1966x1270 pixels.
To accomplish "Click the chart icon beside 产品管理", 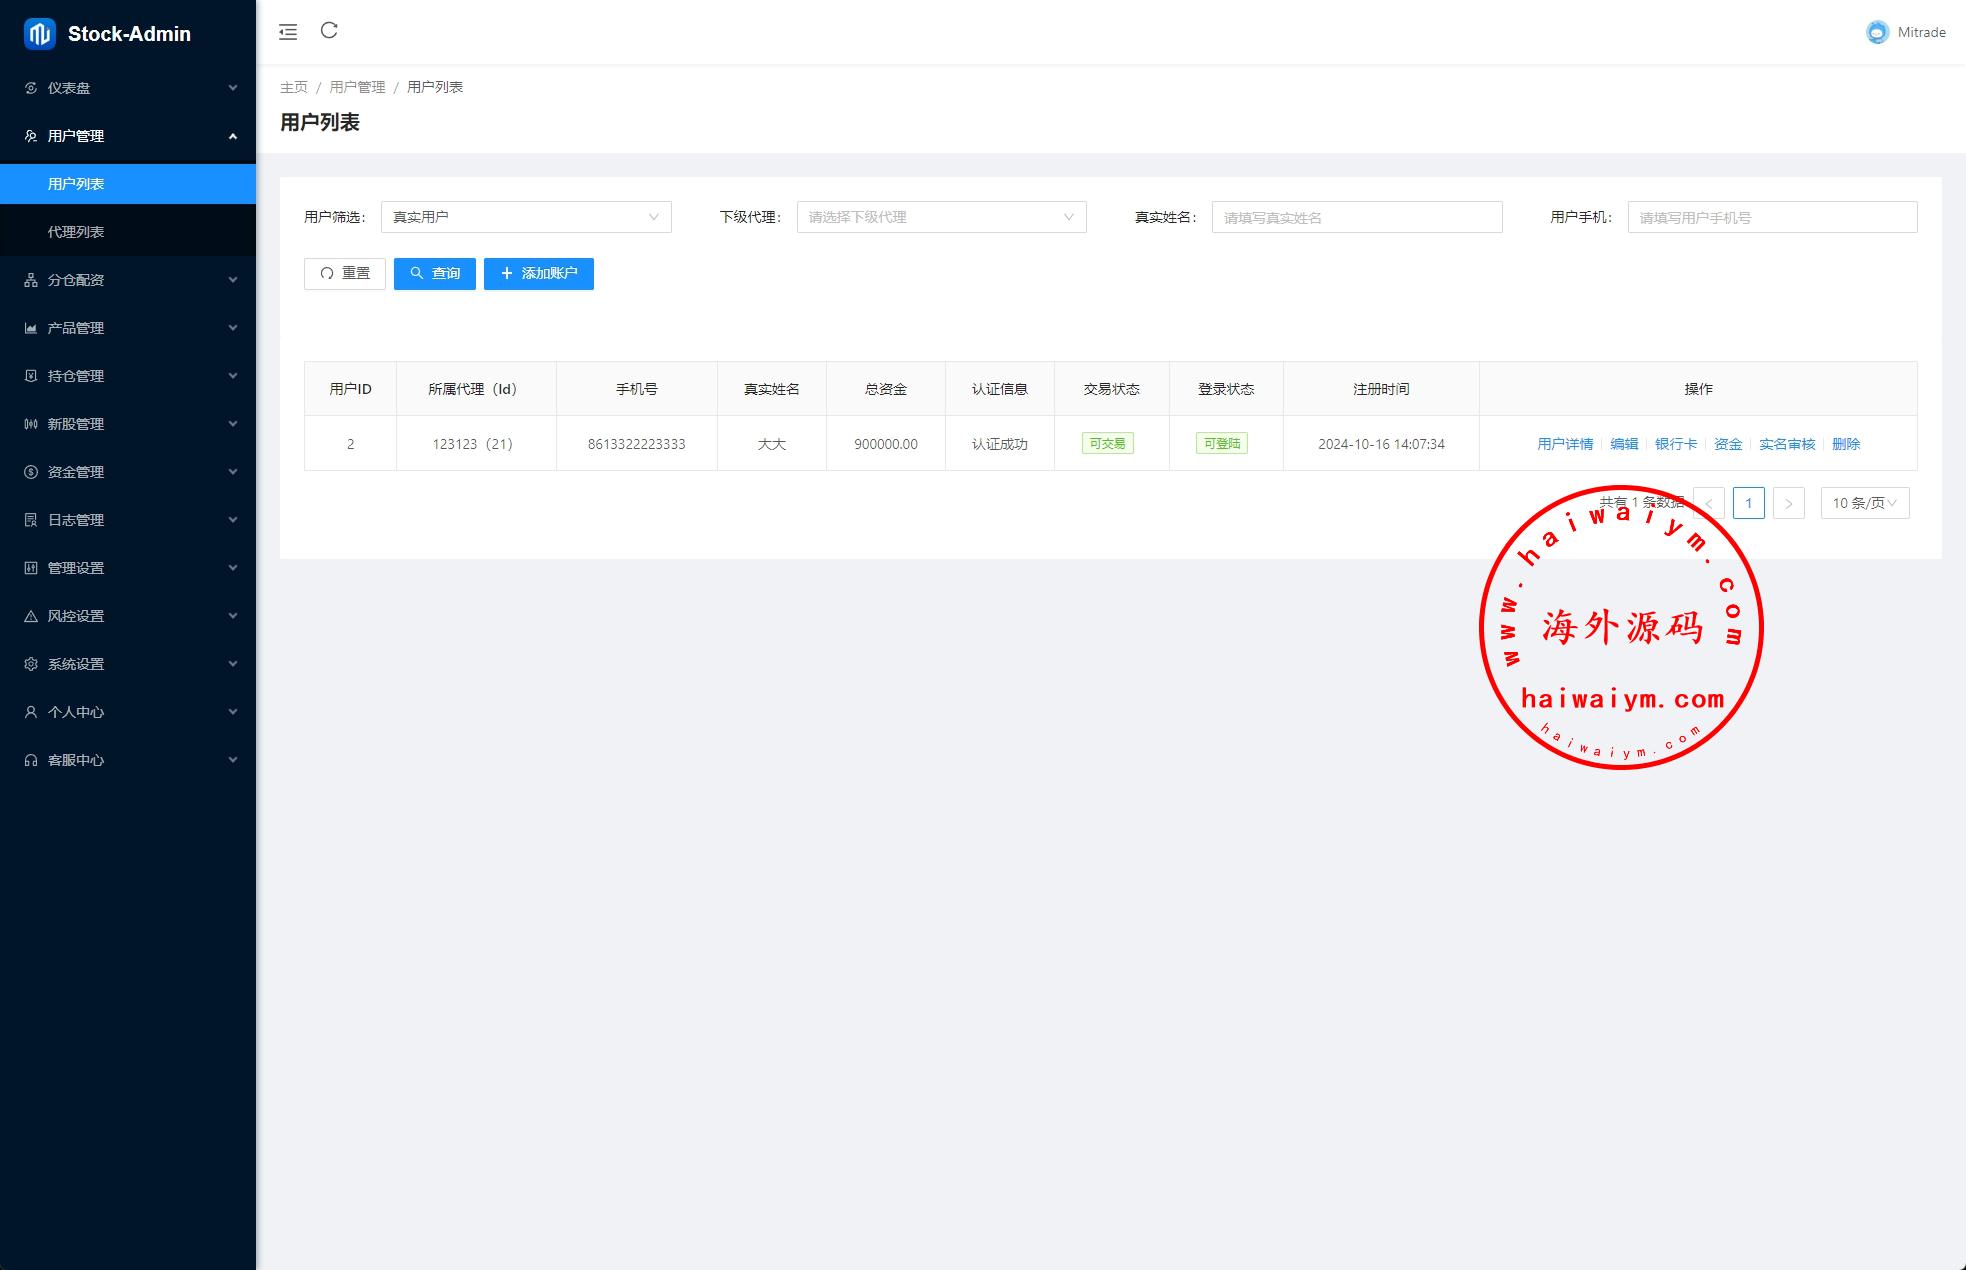I will point(31,328).
